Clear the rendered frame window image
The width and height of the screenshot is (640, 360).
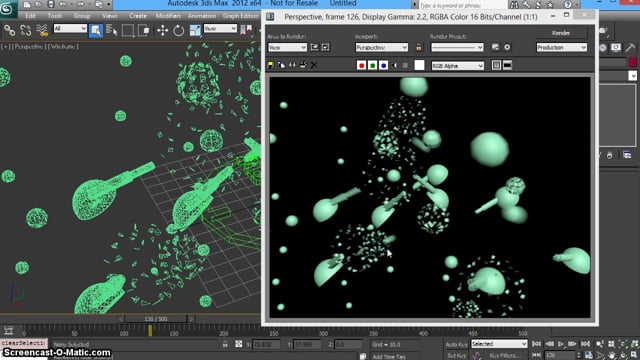[x=314, y=65]
